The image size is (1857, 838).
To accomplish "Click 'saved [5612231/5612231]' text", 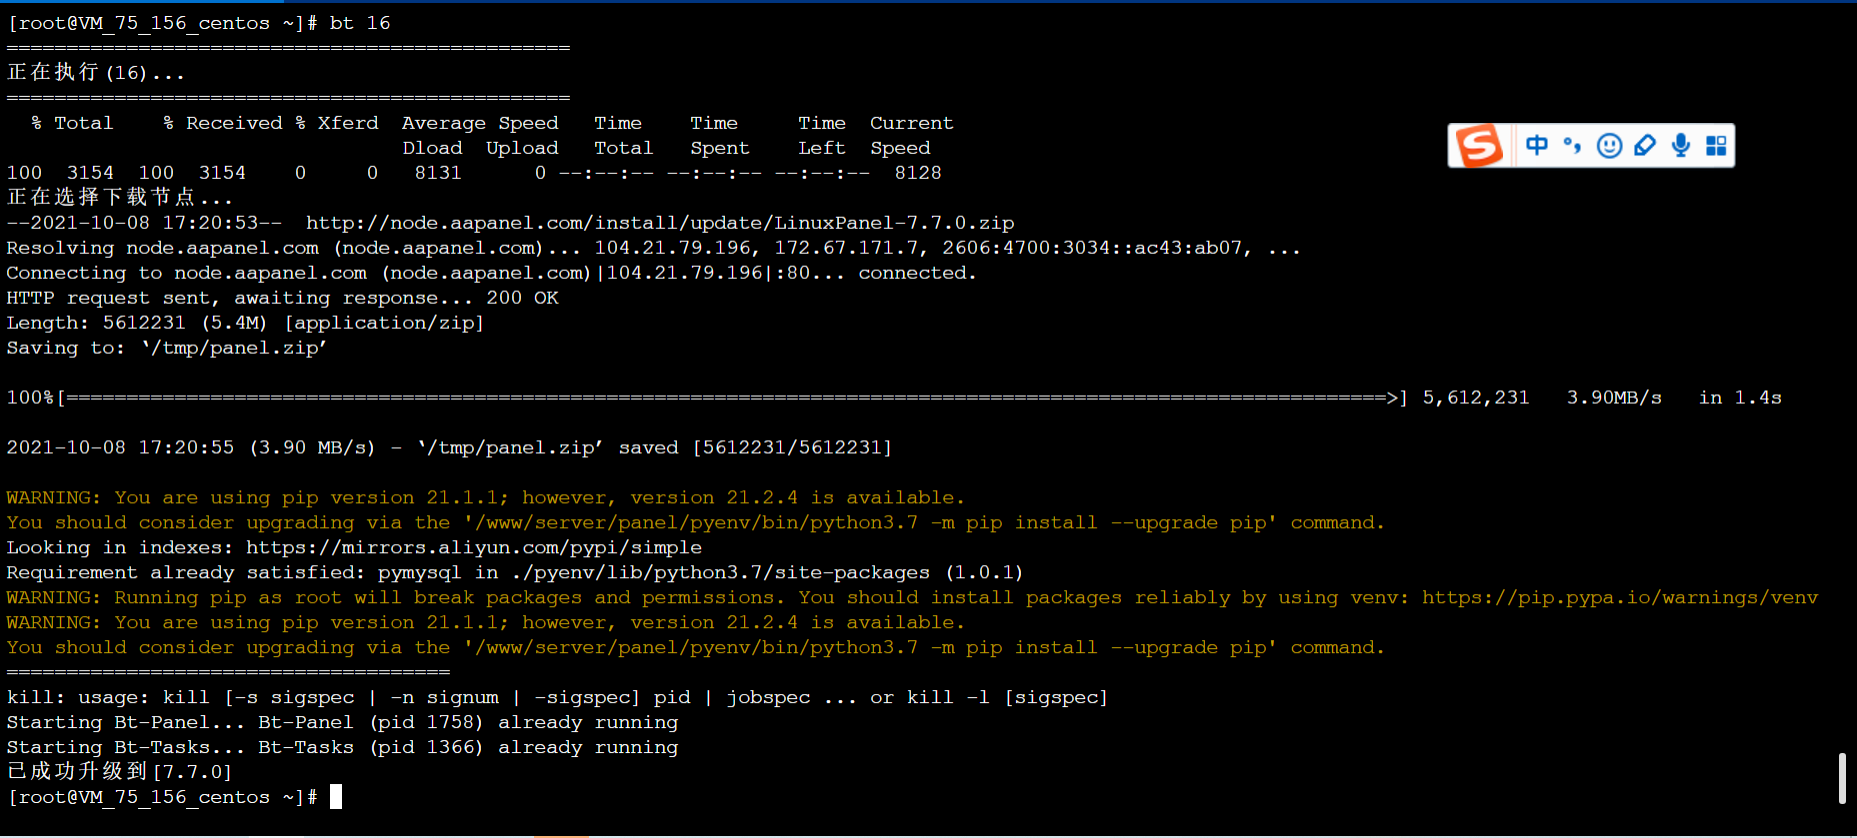I will pos(755,448).
